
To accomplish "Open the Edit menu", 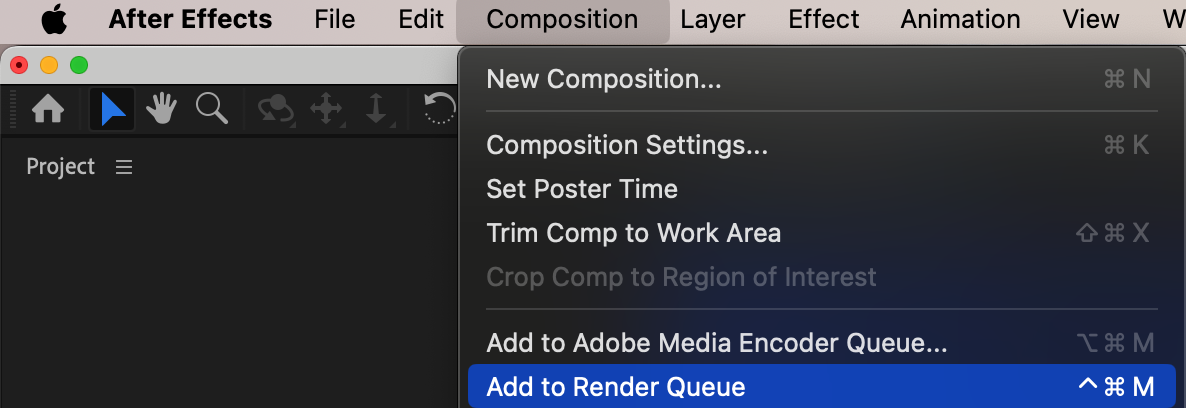I will [x=421, y=19].
